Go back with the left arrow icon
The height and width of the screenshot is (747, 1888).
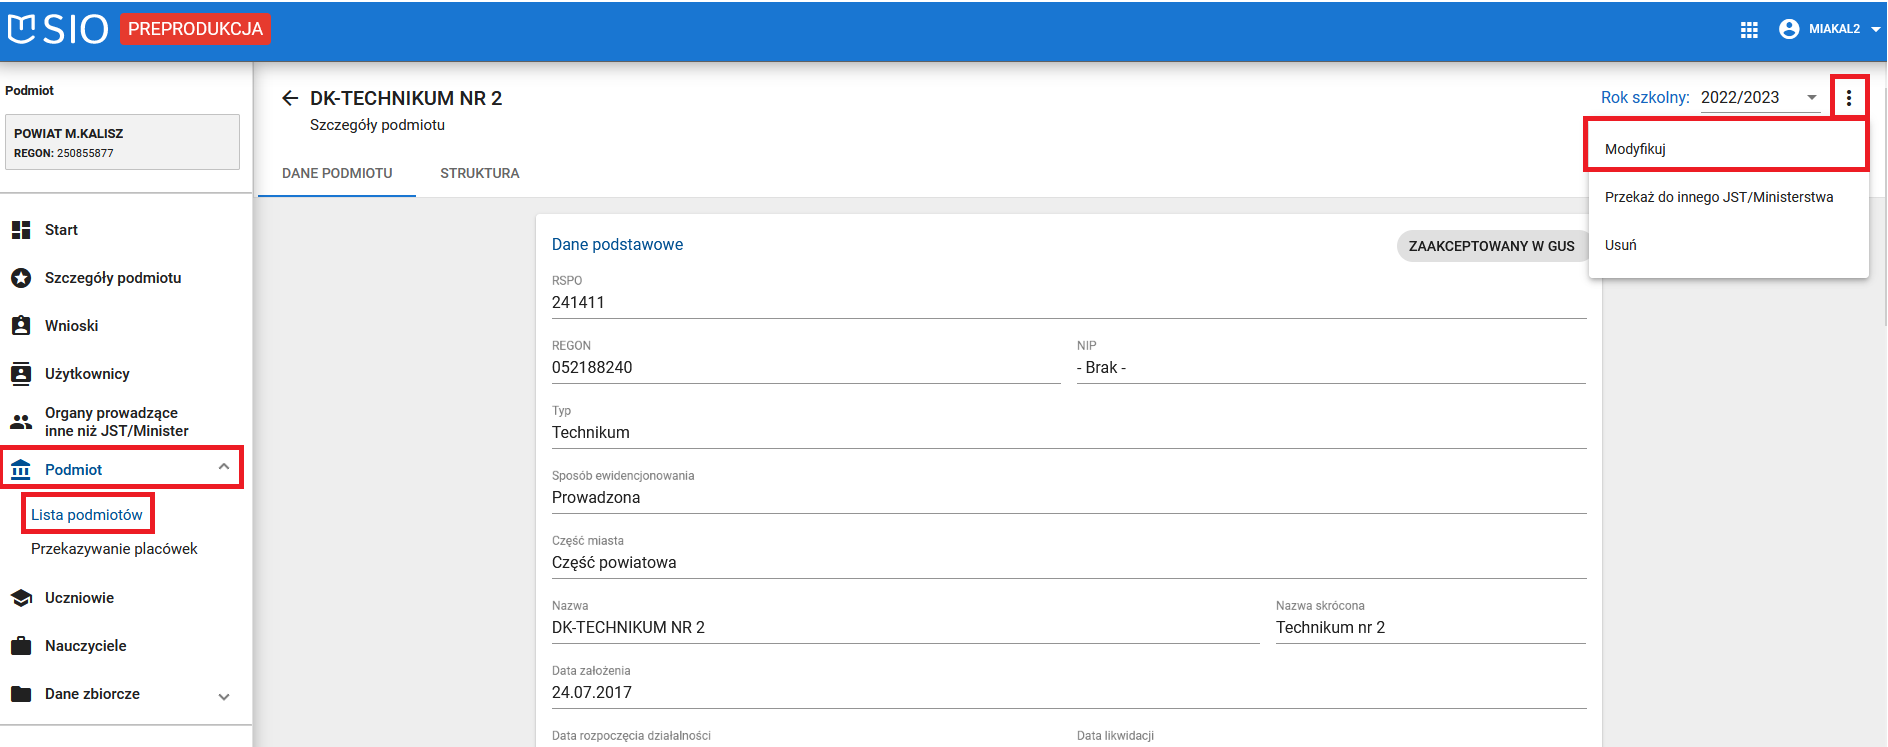(290, 98)
